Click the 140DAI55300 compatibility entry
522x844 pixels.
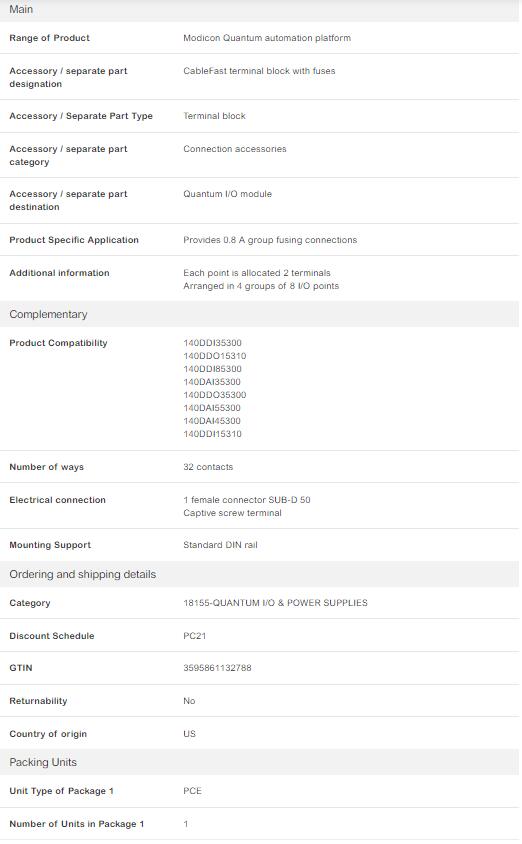[x=211, y=408]
